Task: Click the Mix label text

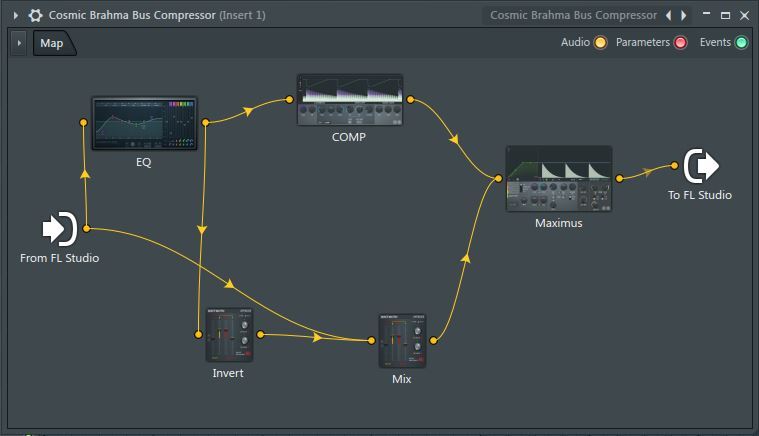Action: pyautogui.click(x=402, y=379)
